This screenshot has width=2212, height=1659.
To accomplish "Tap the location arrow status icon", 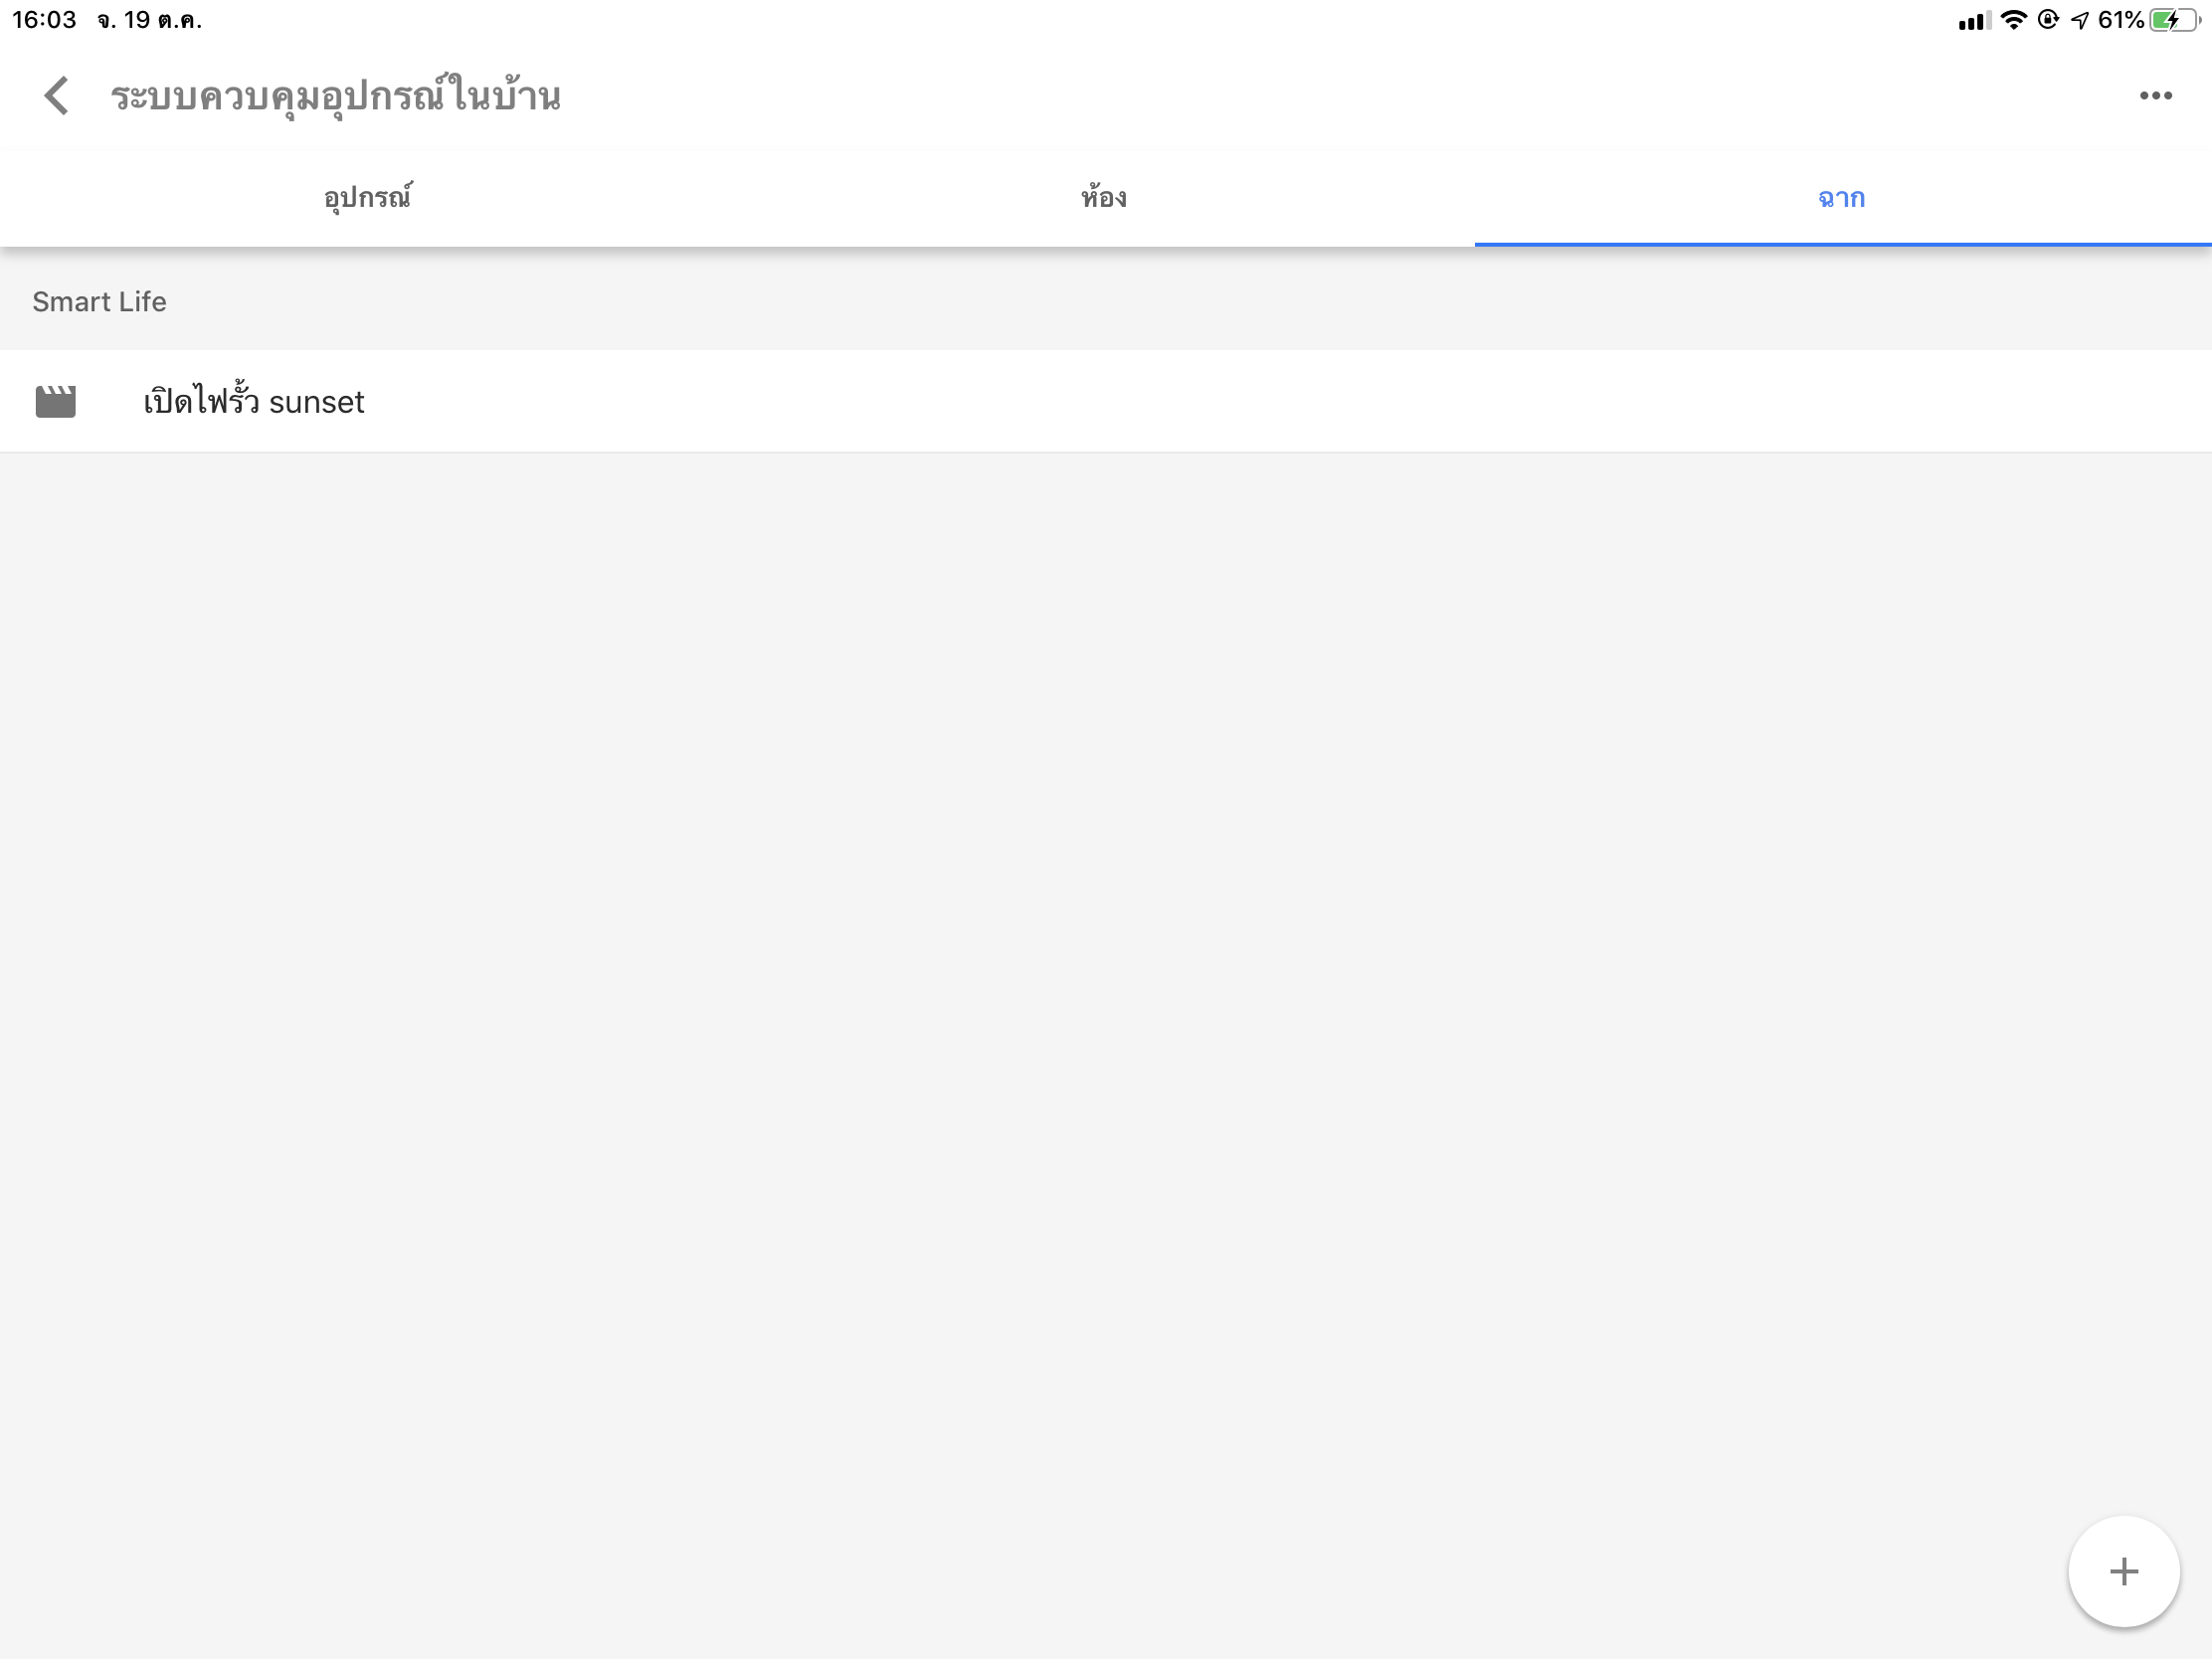I will (2080, 20).
